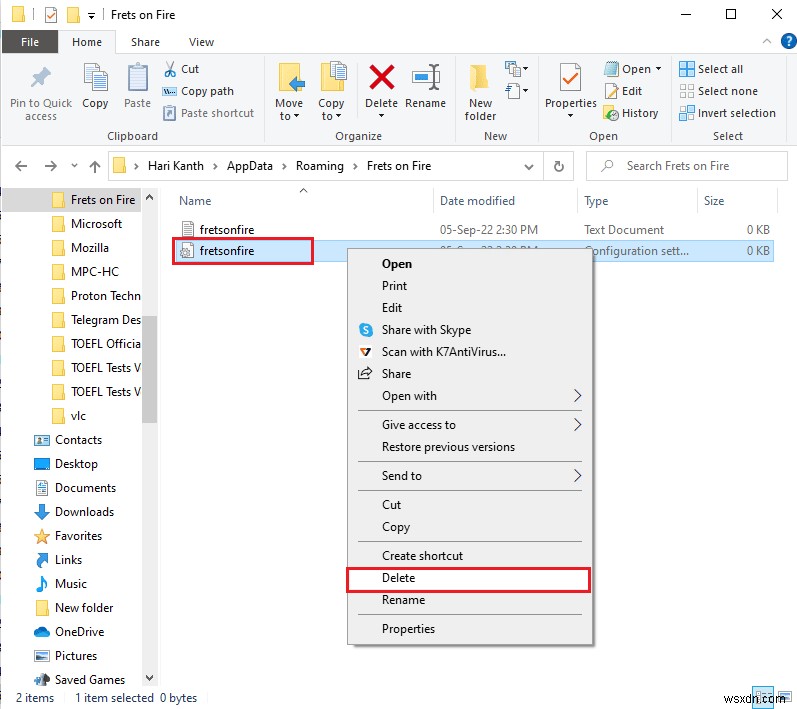Click Roaming in the breadcrumb path
Viewport: 797px width, 709px height.
click(x=320, y=166)
